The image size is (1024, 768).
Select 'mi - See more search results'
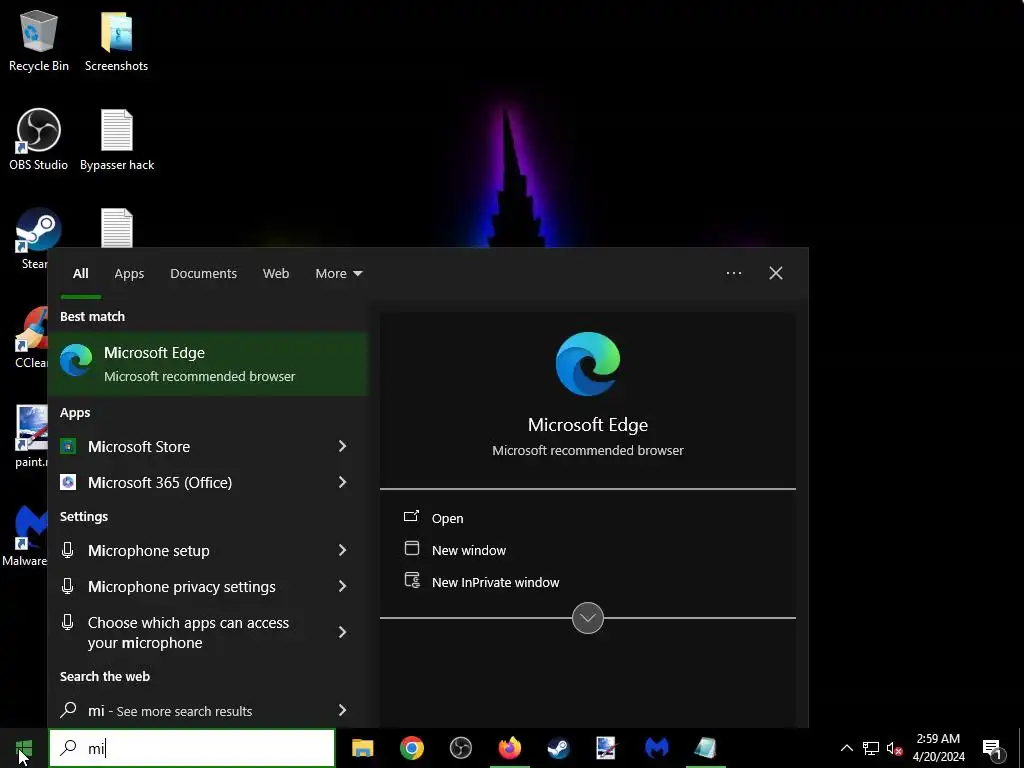pyautogui.click(x=189, y=711)
